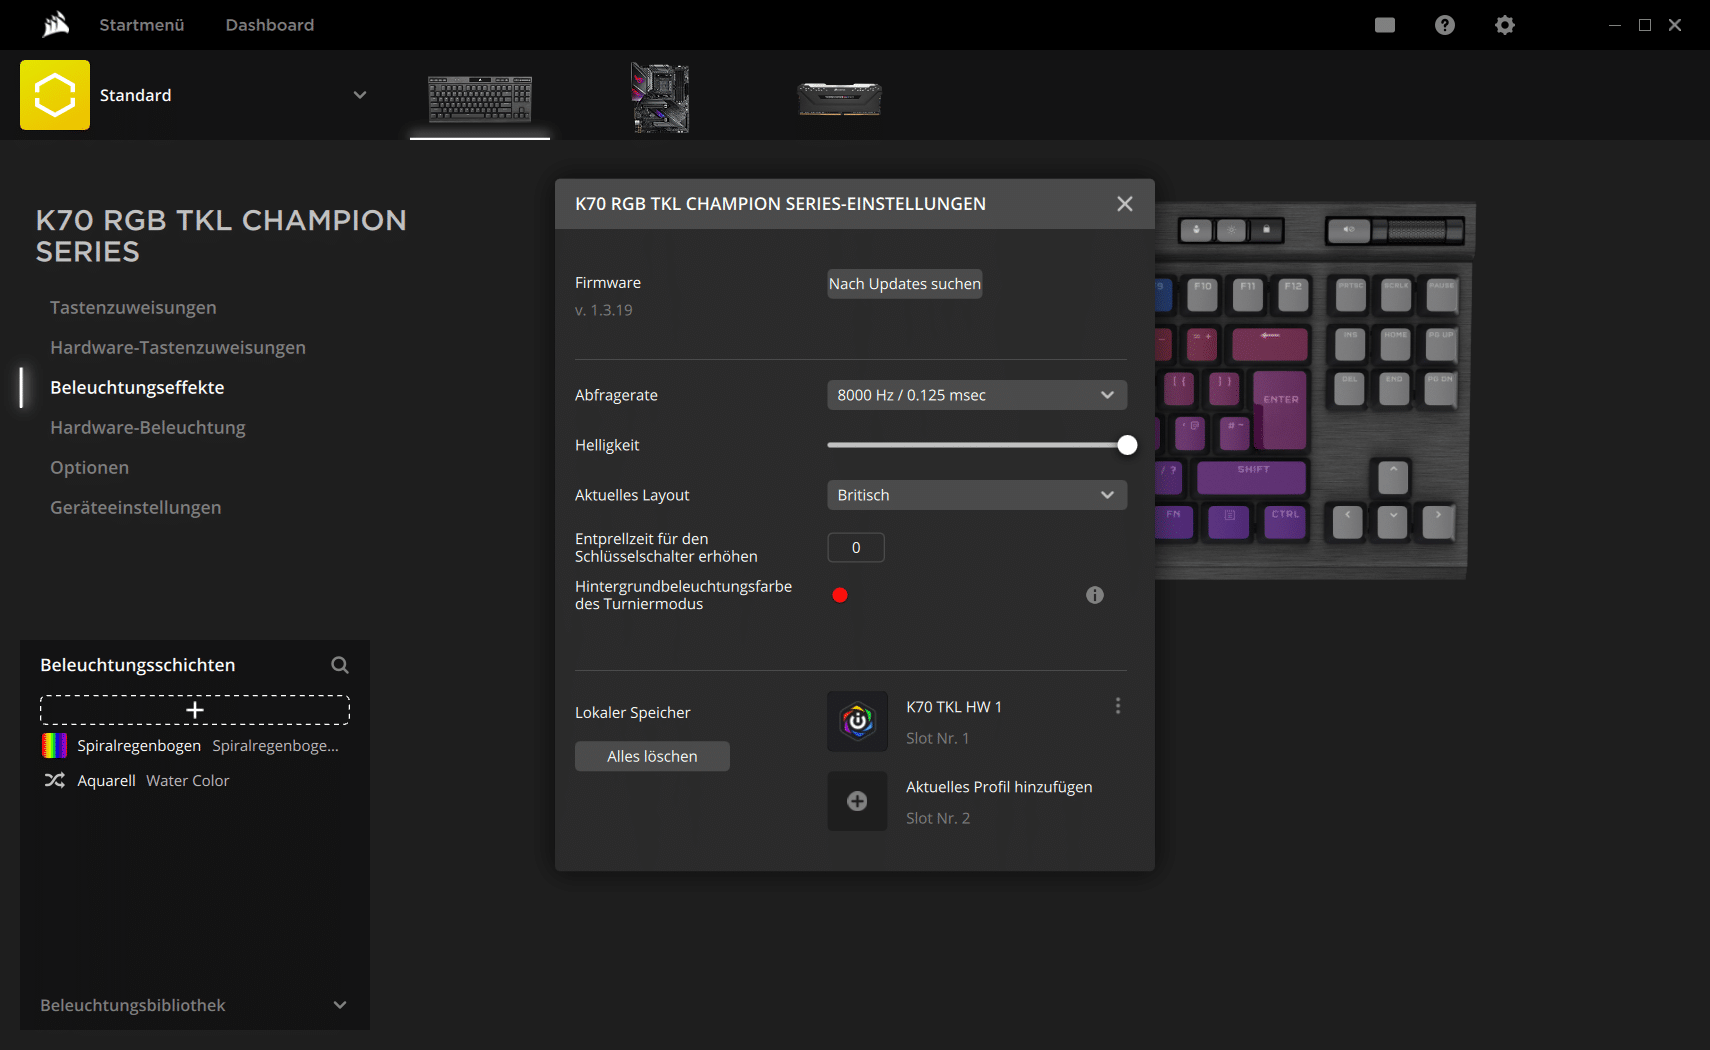Image resolution: width=1710 pixels, height=1050 pixels.
Task: Click the red Turniermodus color swatch
Action: point(840,595)
